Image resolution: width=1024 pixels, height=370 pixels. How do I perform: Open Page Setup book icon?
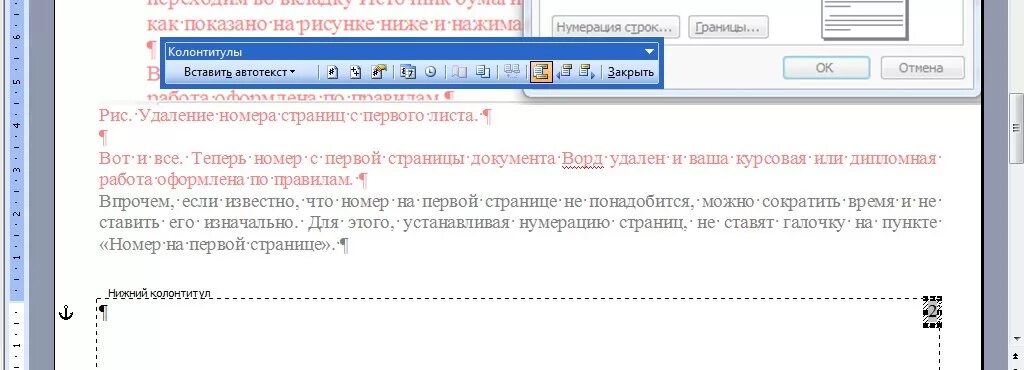(x=460, y=72)
